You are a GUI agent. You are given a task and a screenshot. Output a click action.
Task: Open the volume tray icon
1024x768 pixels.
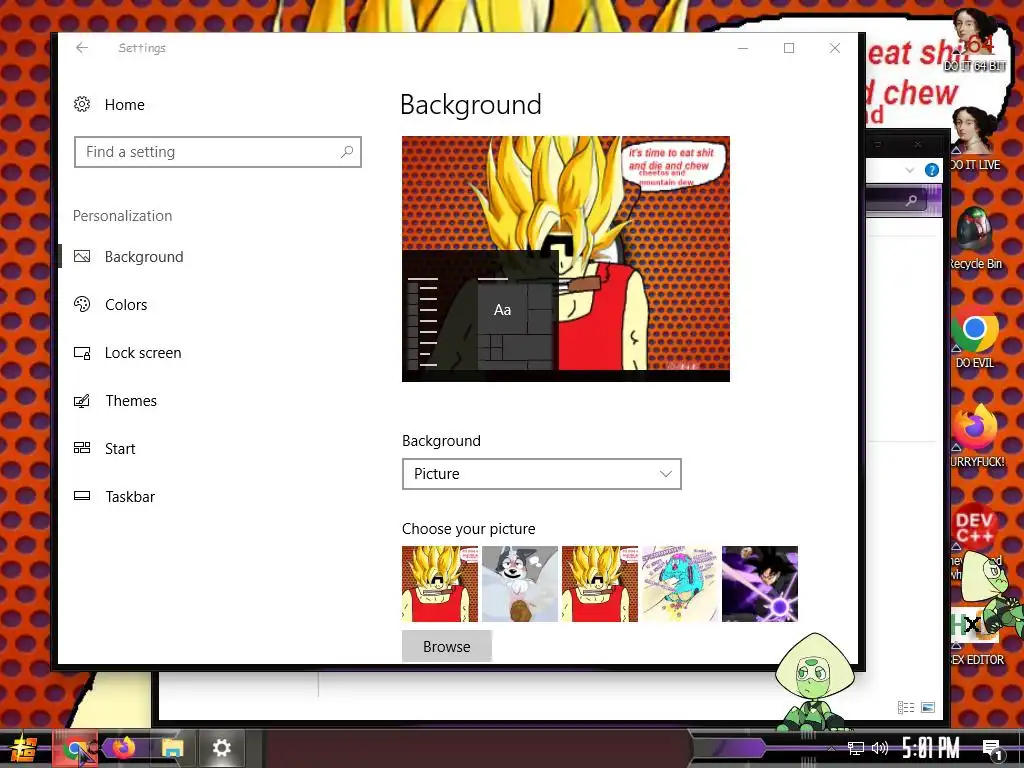click(x=880, y=748)
